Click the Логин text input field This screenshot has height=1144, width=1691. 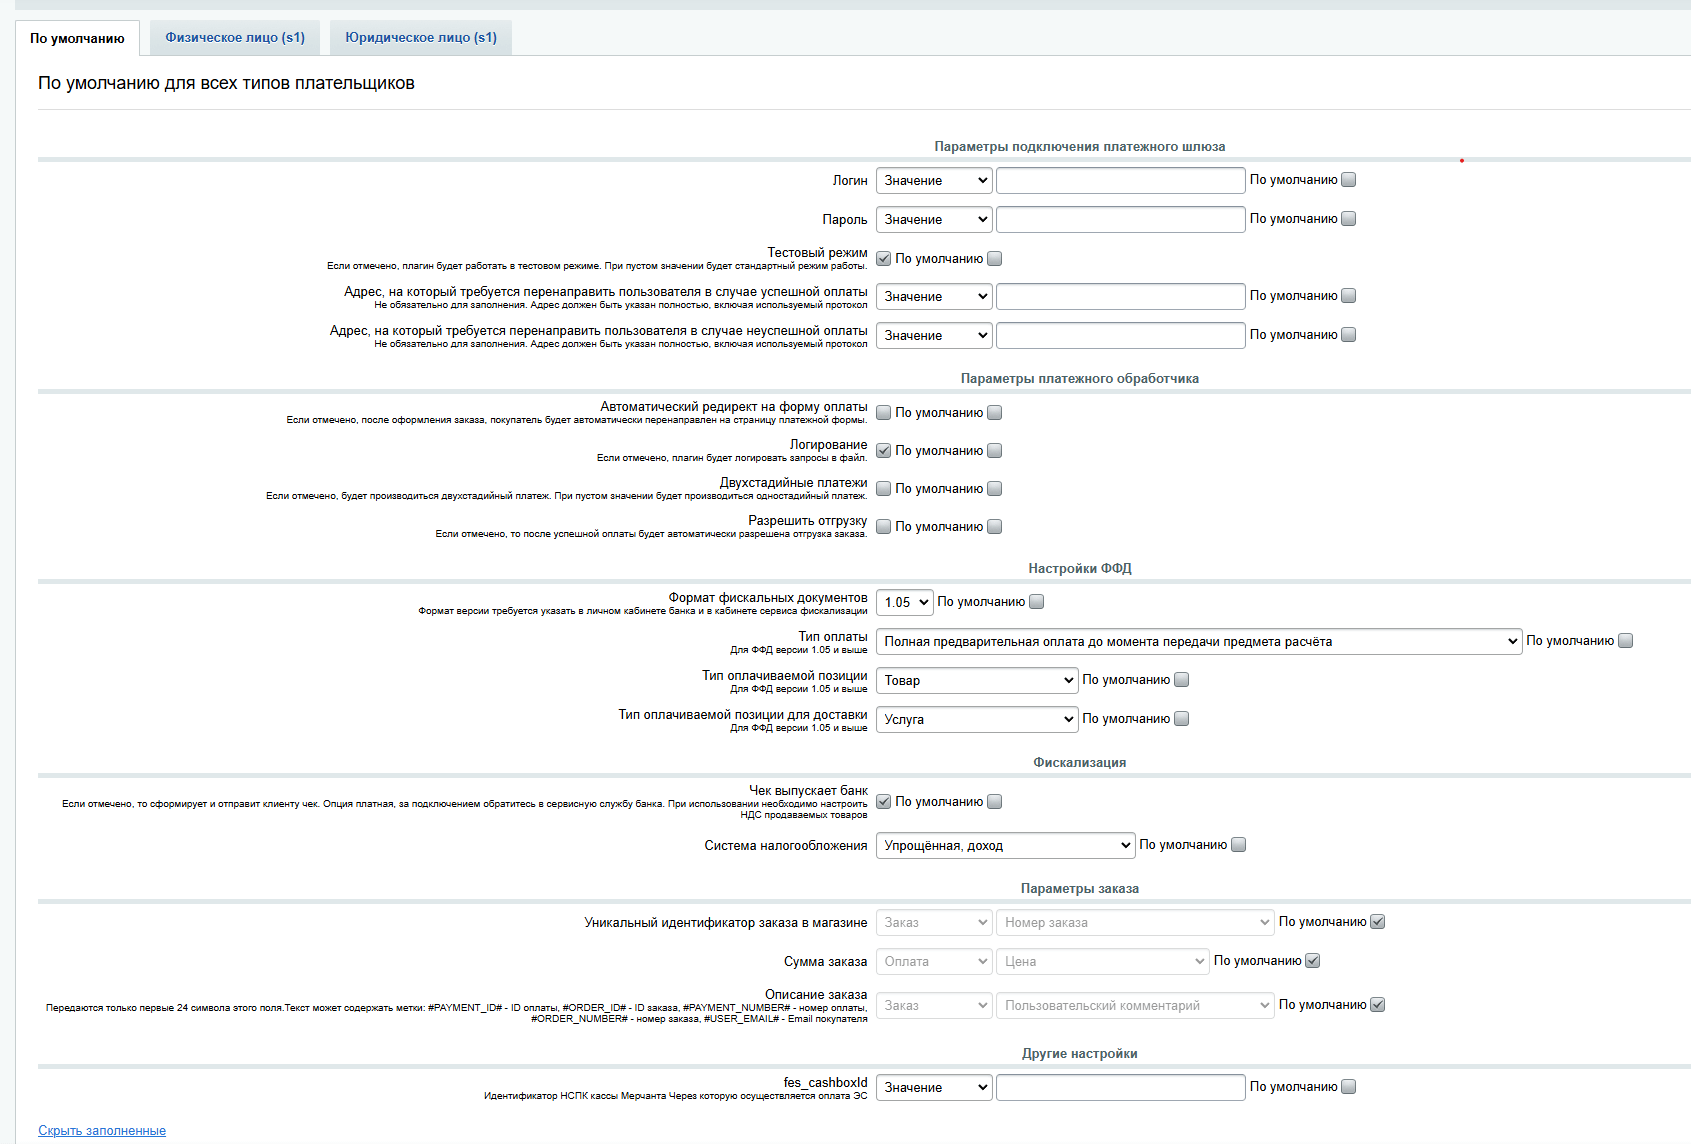tap(1120, 181)
